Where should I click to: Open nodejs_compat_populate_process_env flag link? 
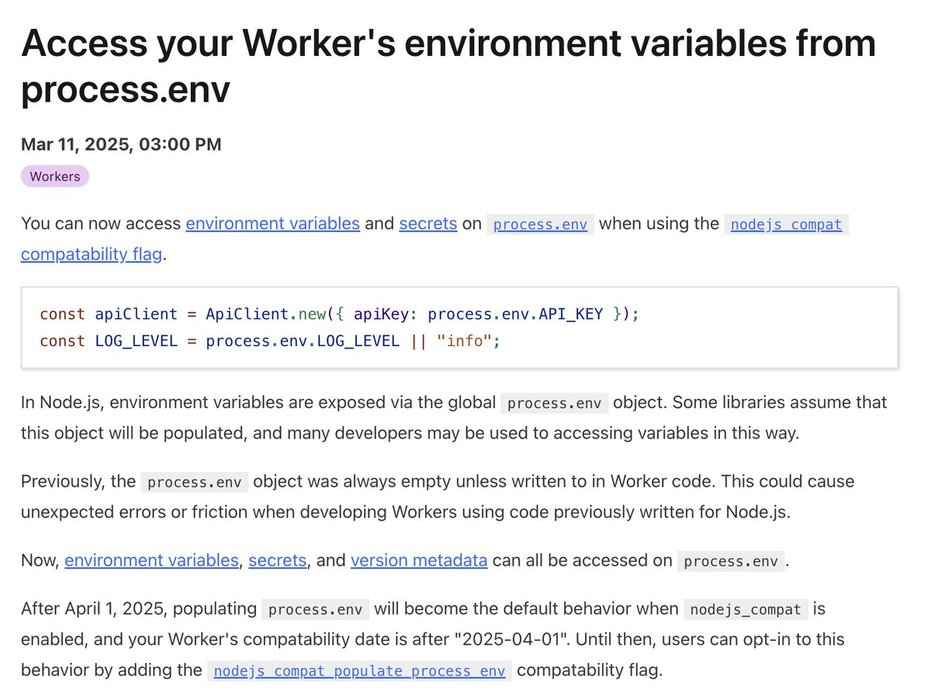point(359,670)
